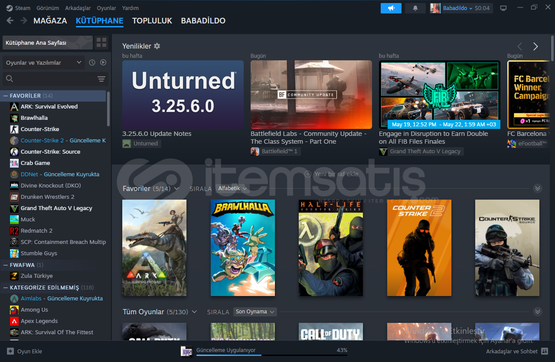Expand the Tüm Oyunlar shelf title dropdown
The image size is (555, 362).
pyautogui.click(x=194, y=312)
